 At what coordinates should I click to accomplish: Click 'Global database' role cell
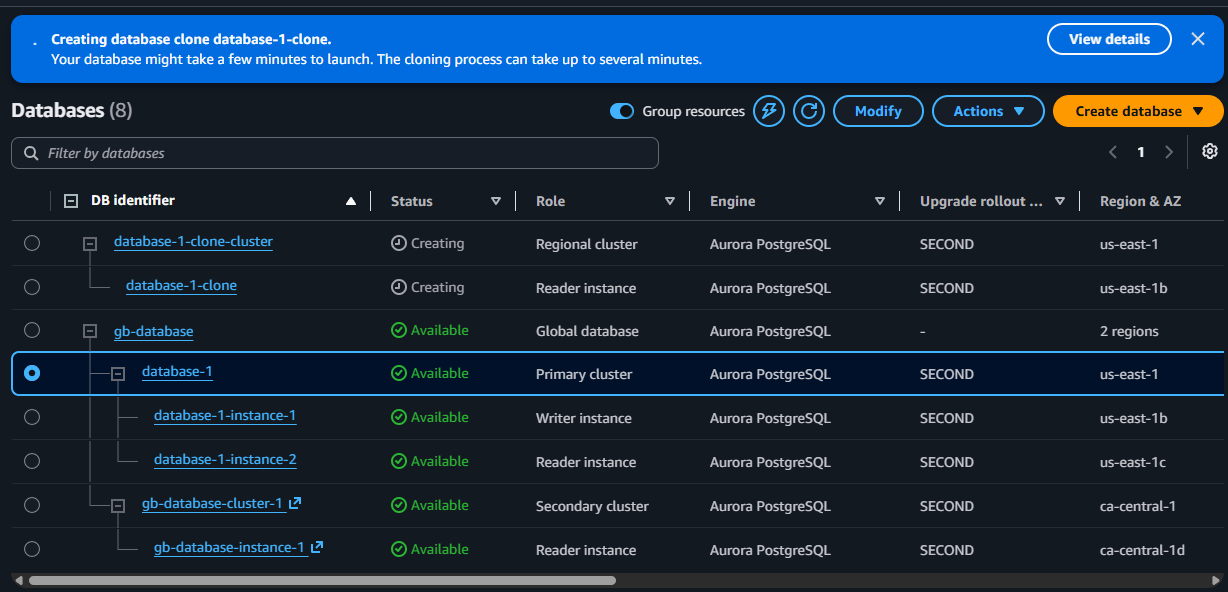tap(587, 331)
